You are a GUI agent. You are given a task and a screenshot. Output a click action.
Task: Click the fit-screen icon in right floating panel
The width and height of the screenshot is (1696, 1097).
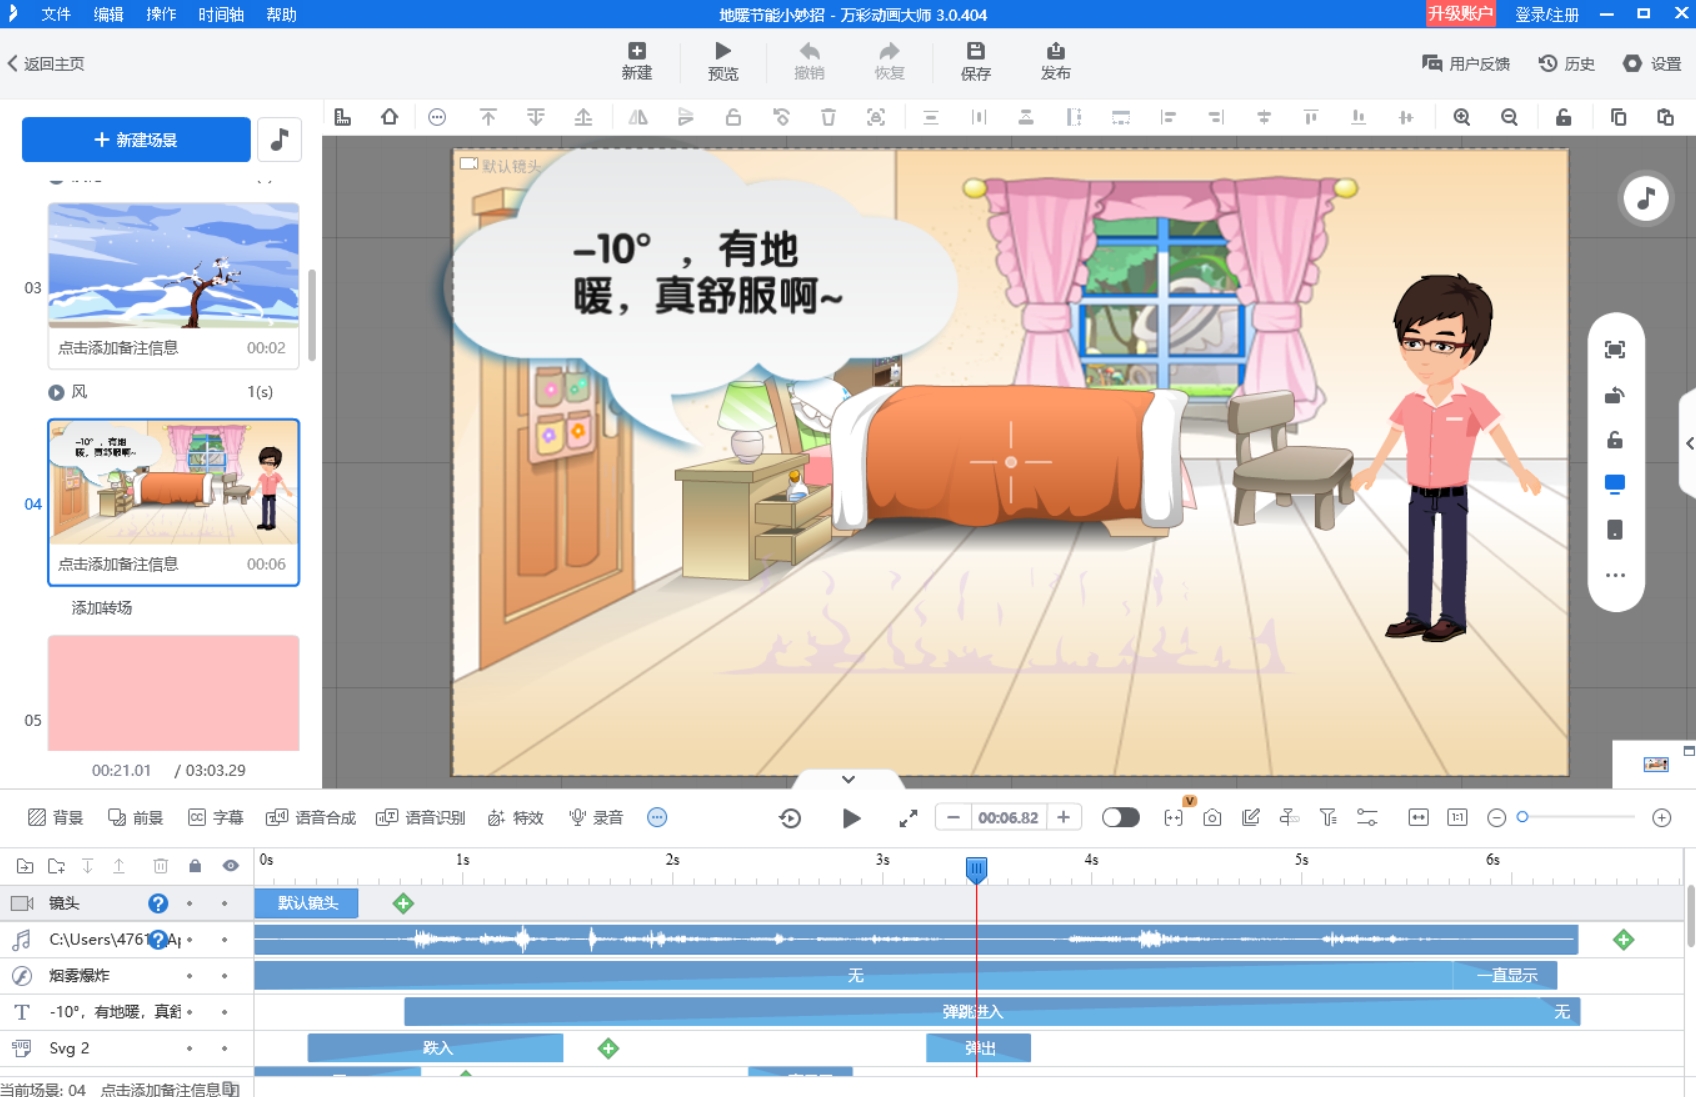pyautogui.click(x=1614, y=349)
